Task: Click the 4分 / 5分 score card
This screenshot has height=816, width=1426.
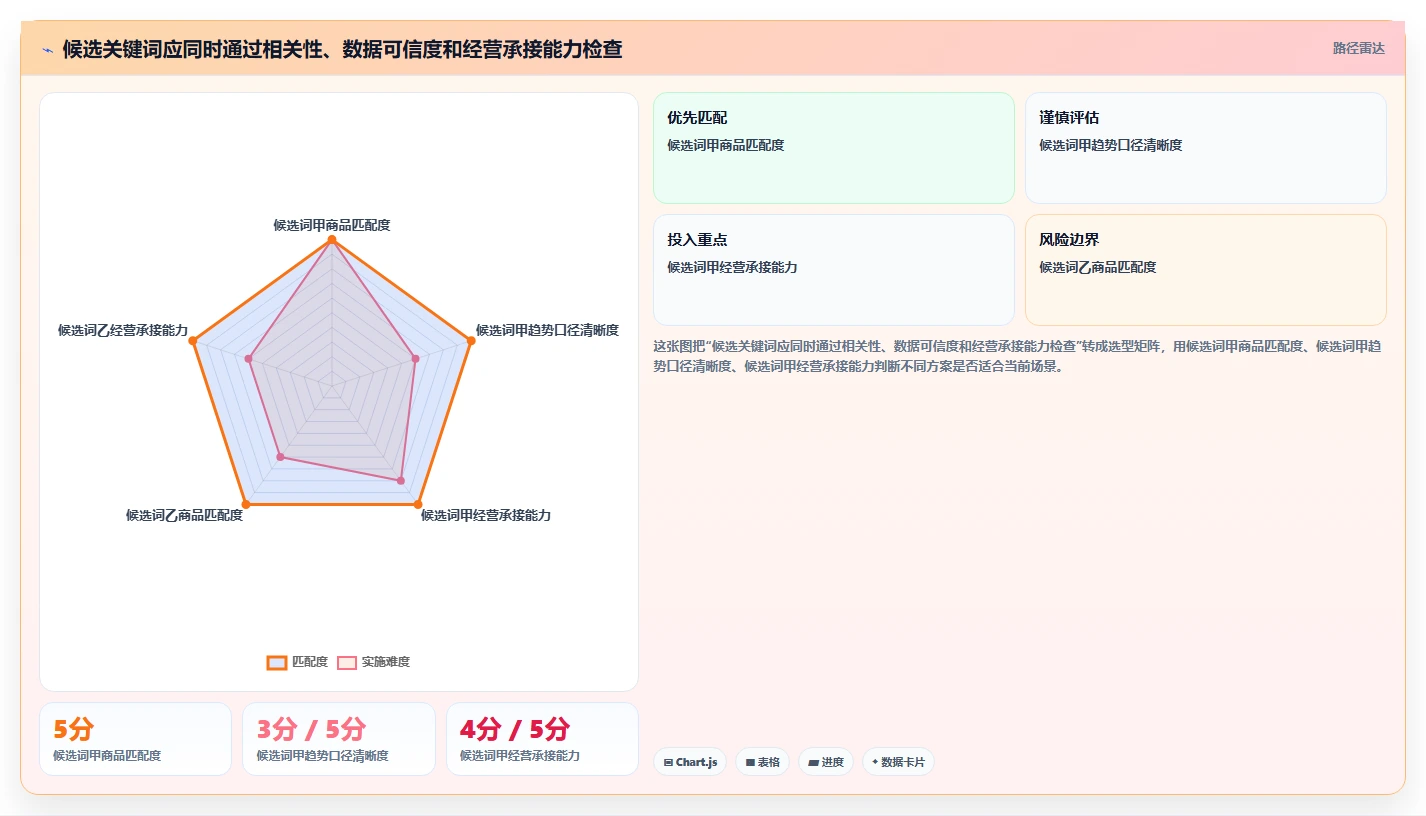Action: pos(542,739)
